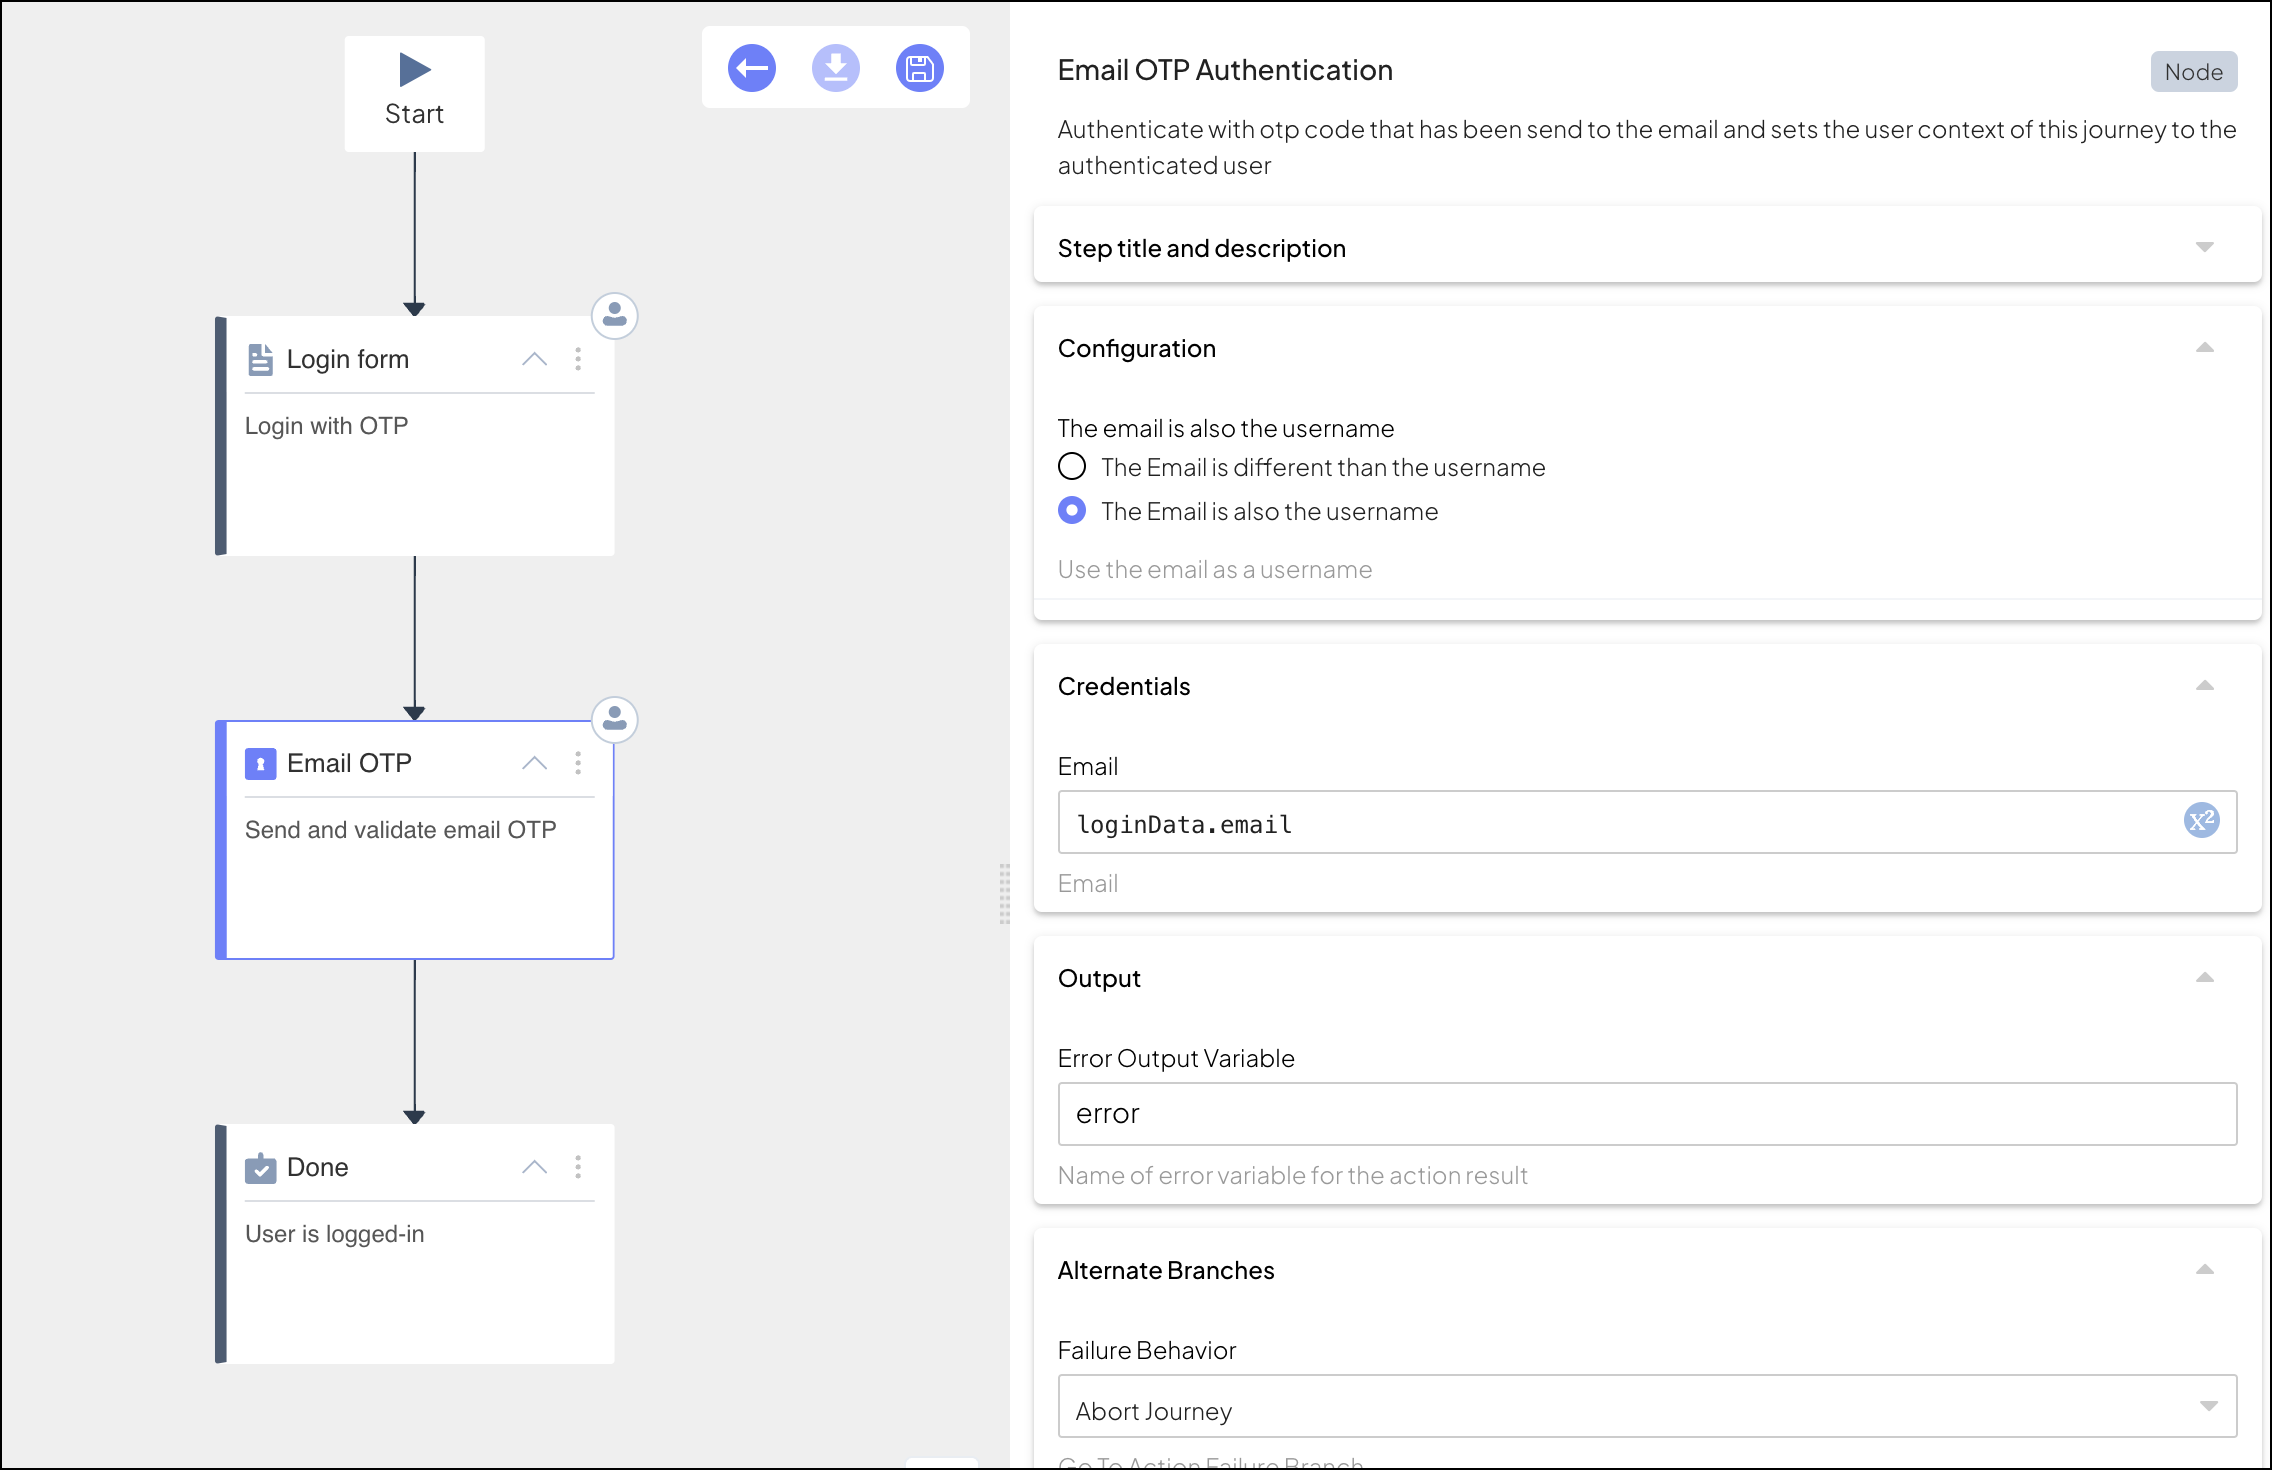Click user badge on Login form node
2272x1470 pixels.
pos(614,316)
